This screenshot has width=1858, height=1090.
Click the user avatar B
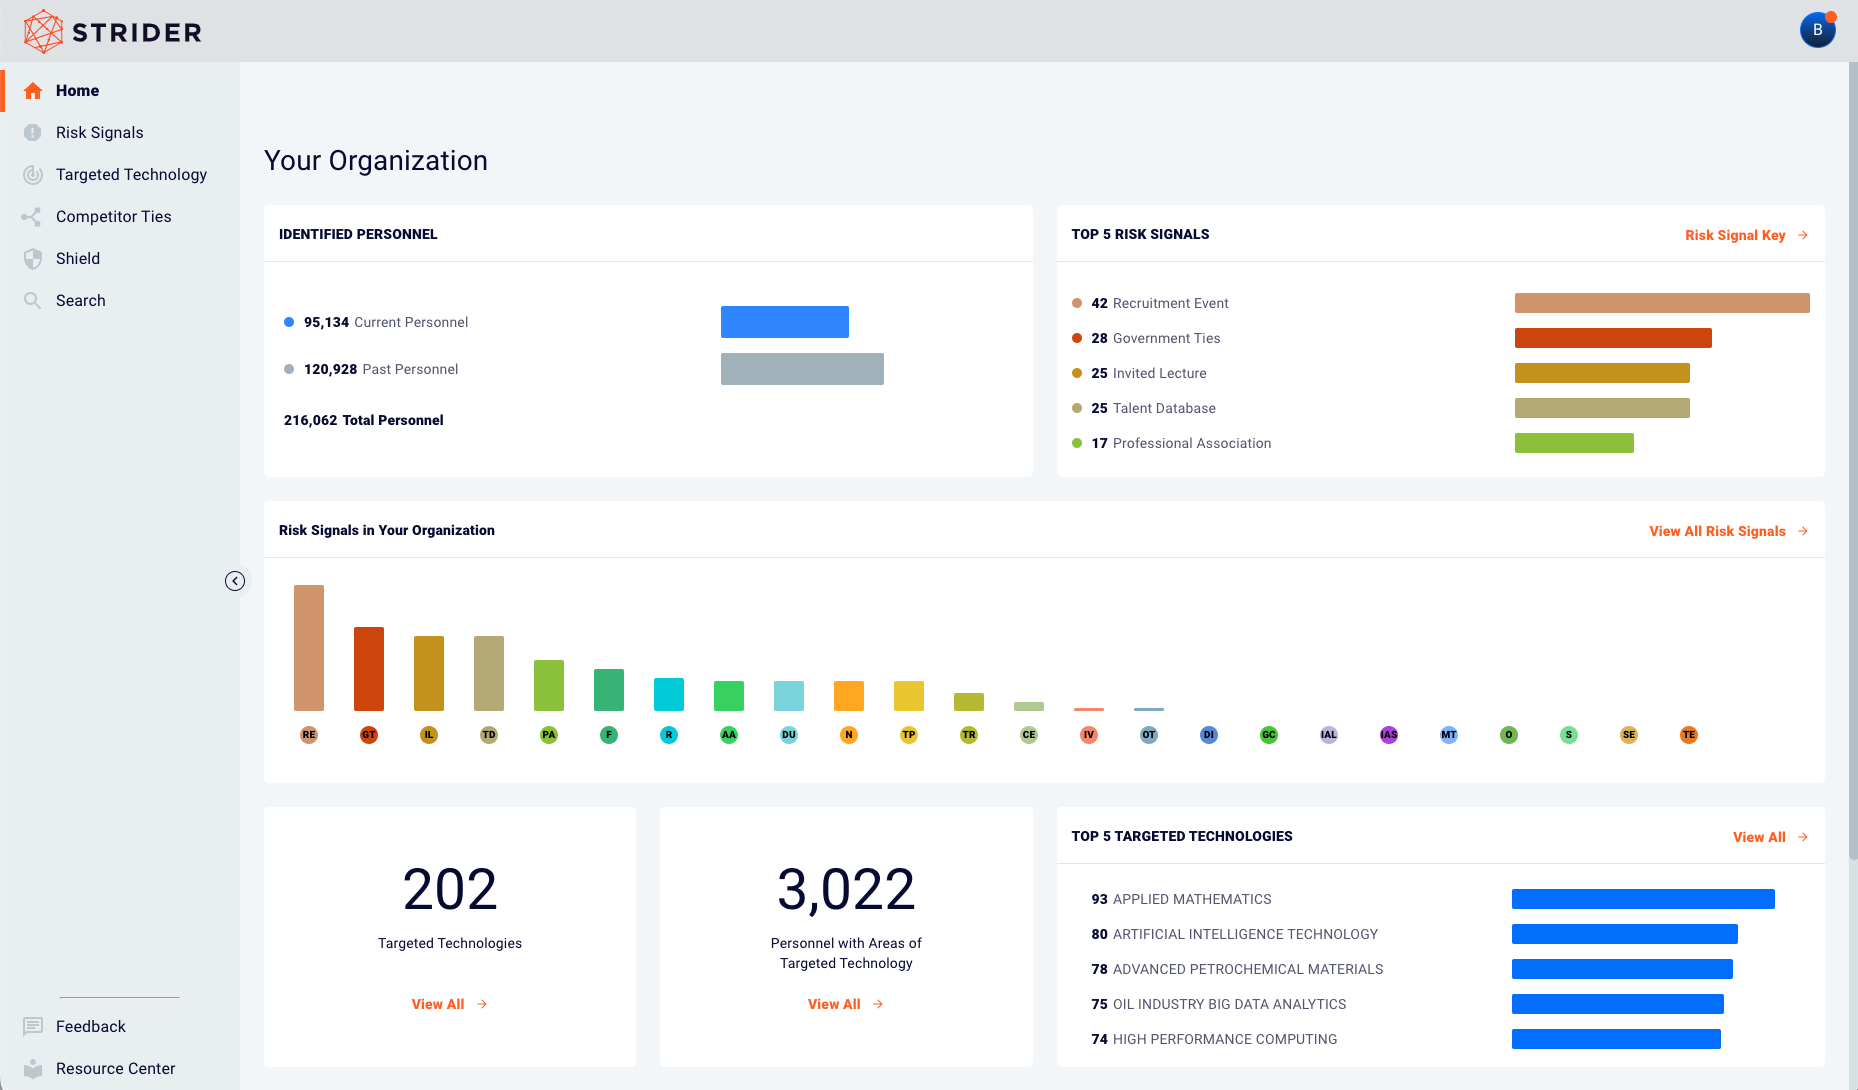1818,30
